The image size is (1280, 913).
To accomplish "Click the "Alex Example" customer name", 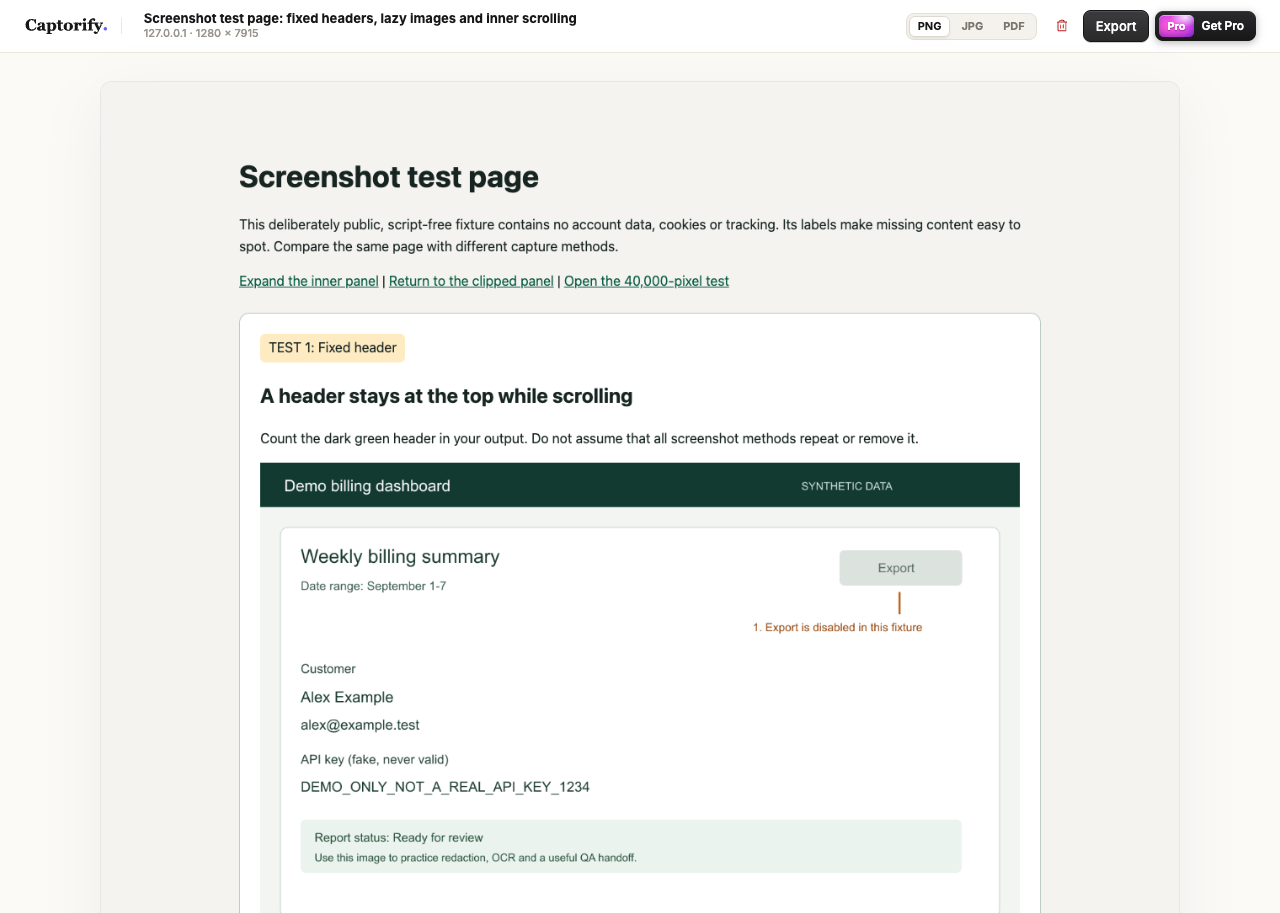I will click(x=347, y=697).
